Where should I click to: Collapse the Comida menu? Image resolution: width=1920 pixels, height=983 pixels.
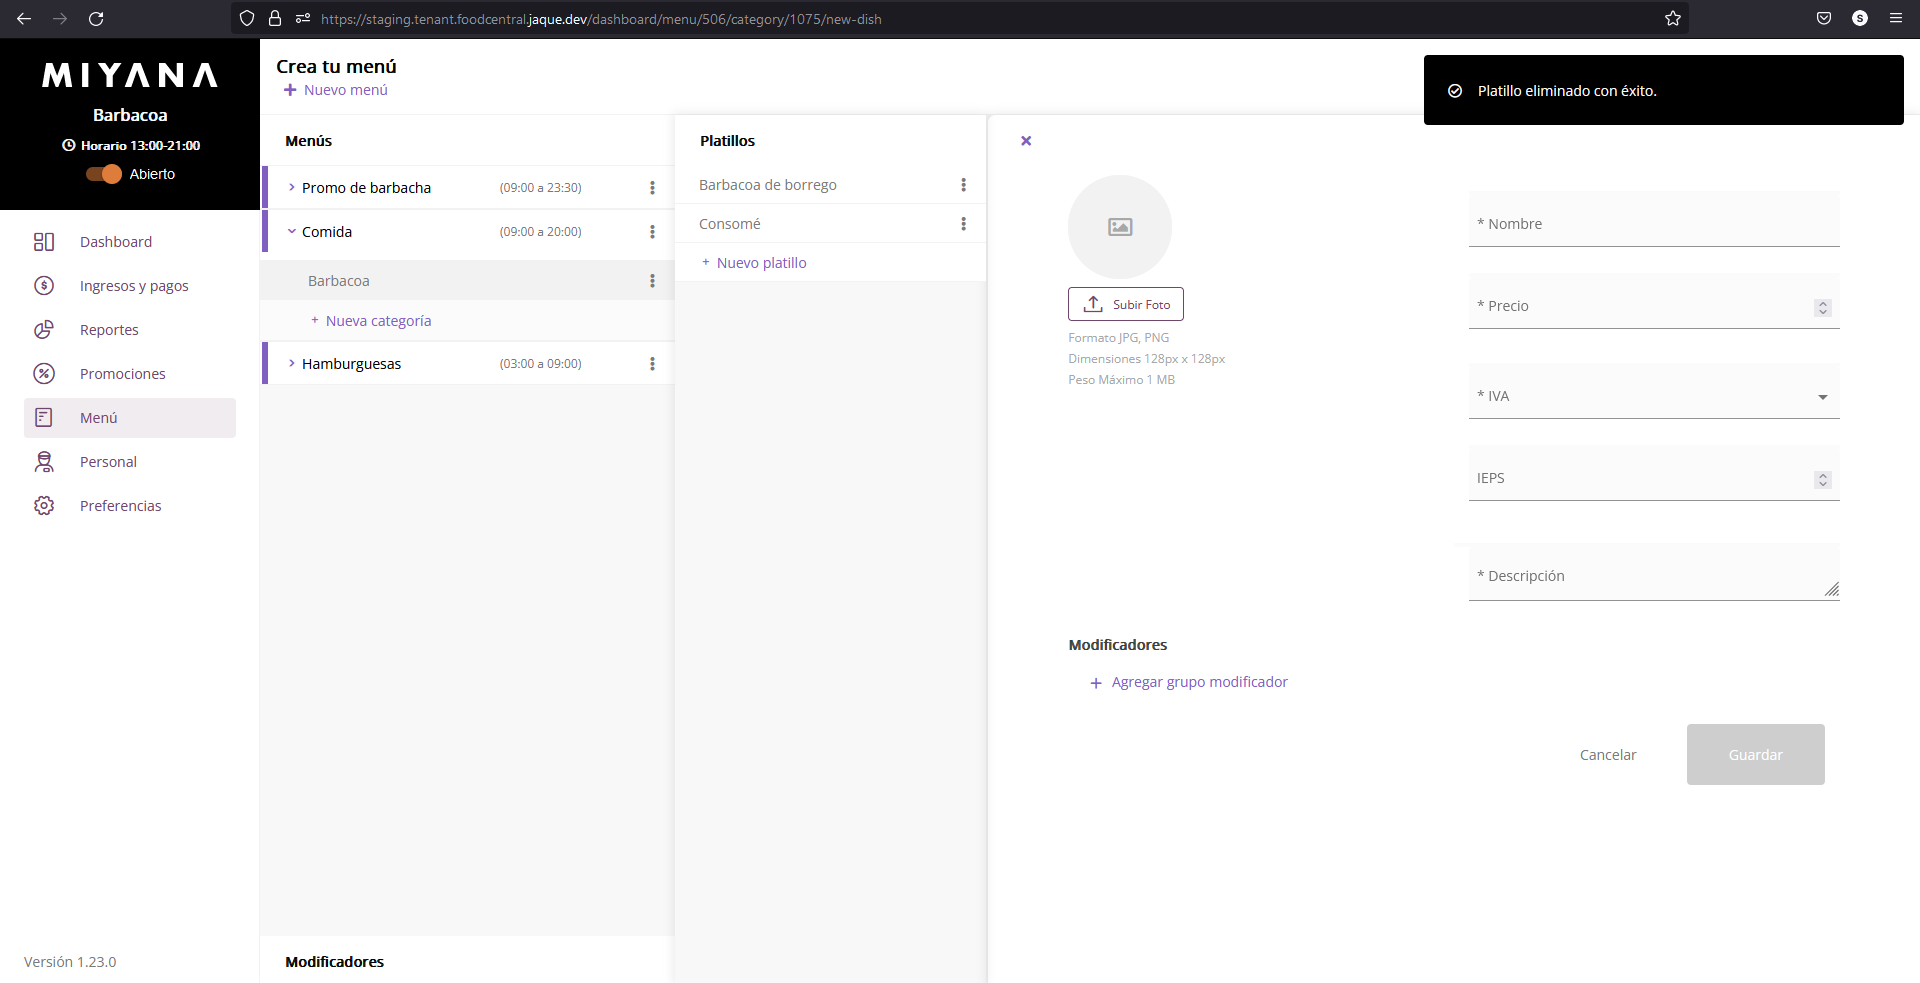tap(292, 232)
